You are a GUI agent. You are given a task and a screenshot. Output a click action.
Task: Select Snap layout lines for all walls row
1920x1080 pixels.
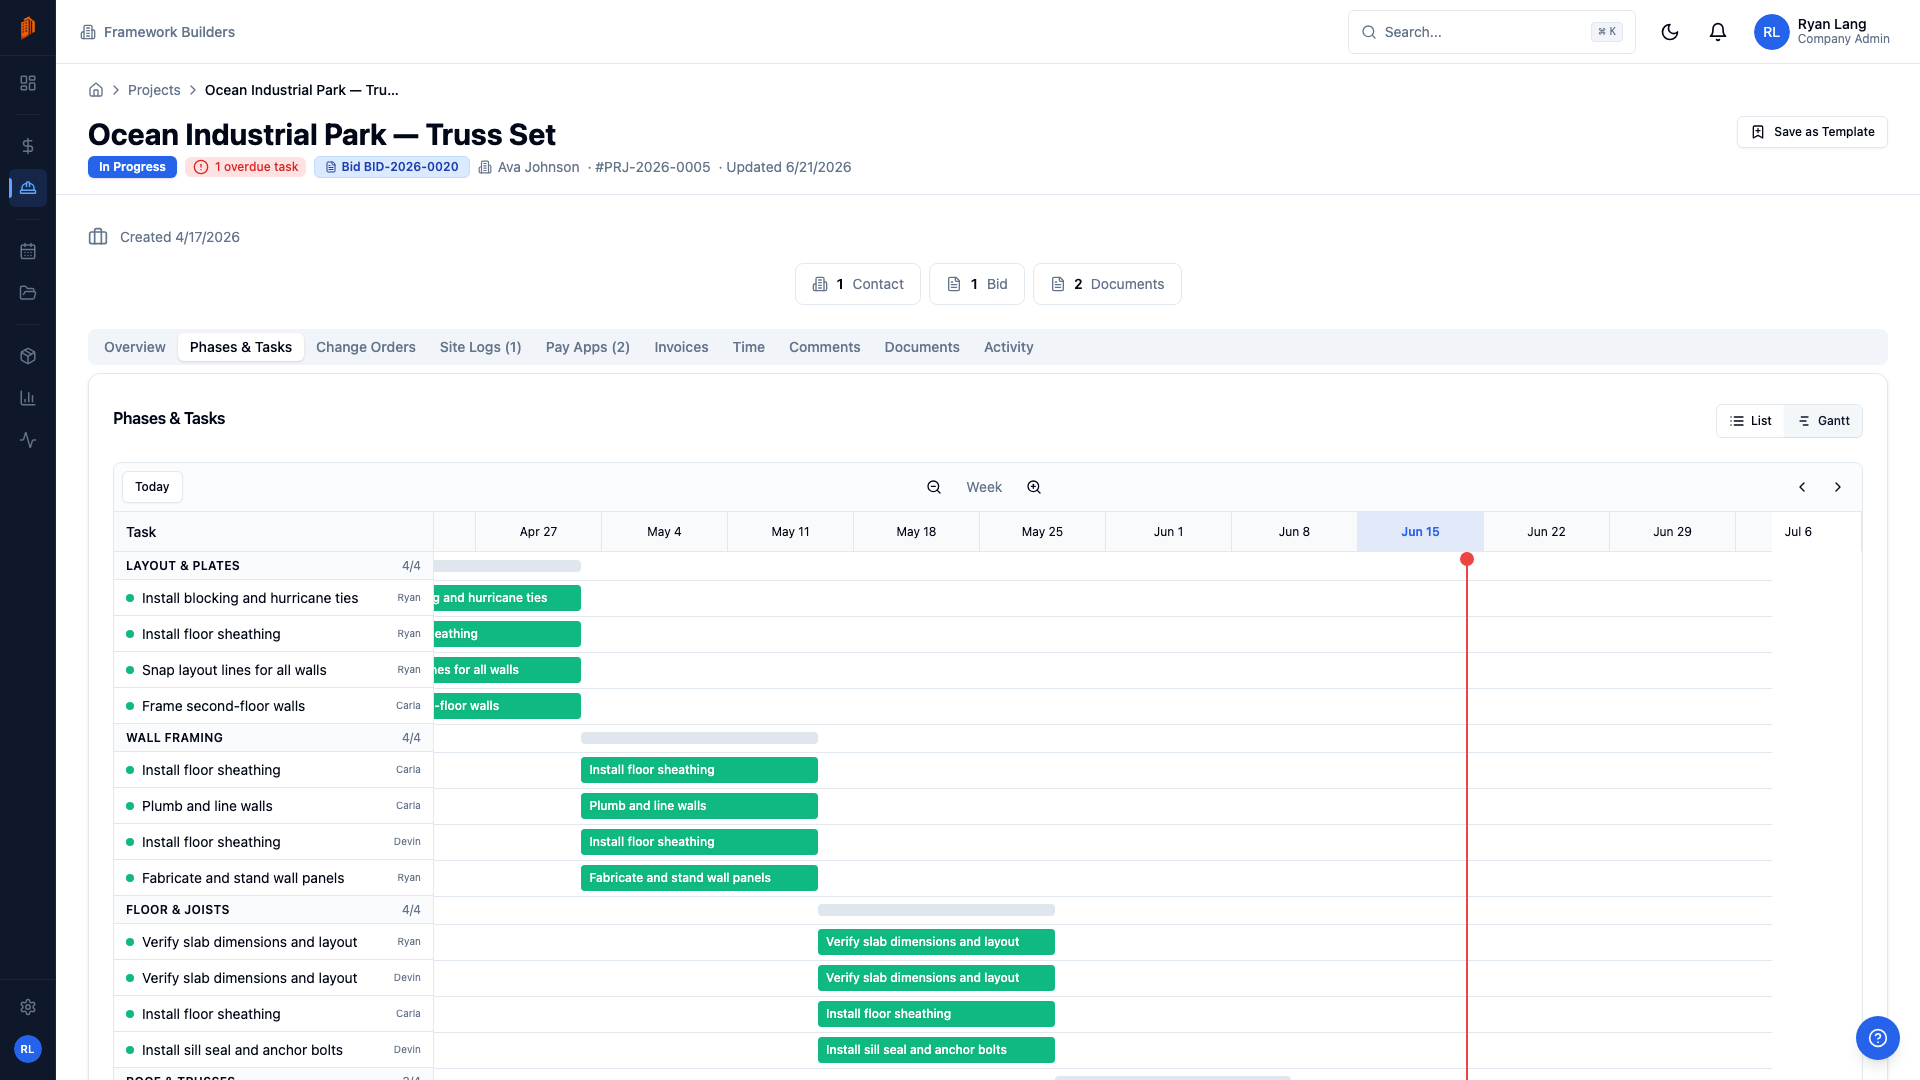(x=273, y=670)
